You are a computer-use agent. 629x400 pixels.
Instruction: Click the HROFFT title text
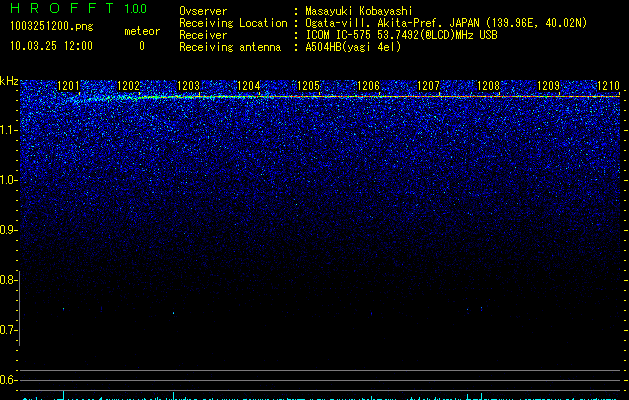[x=62, y=8]
